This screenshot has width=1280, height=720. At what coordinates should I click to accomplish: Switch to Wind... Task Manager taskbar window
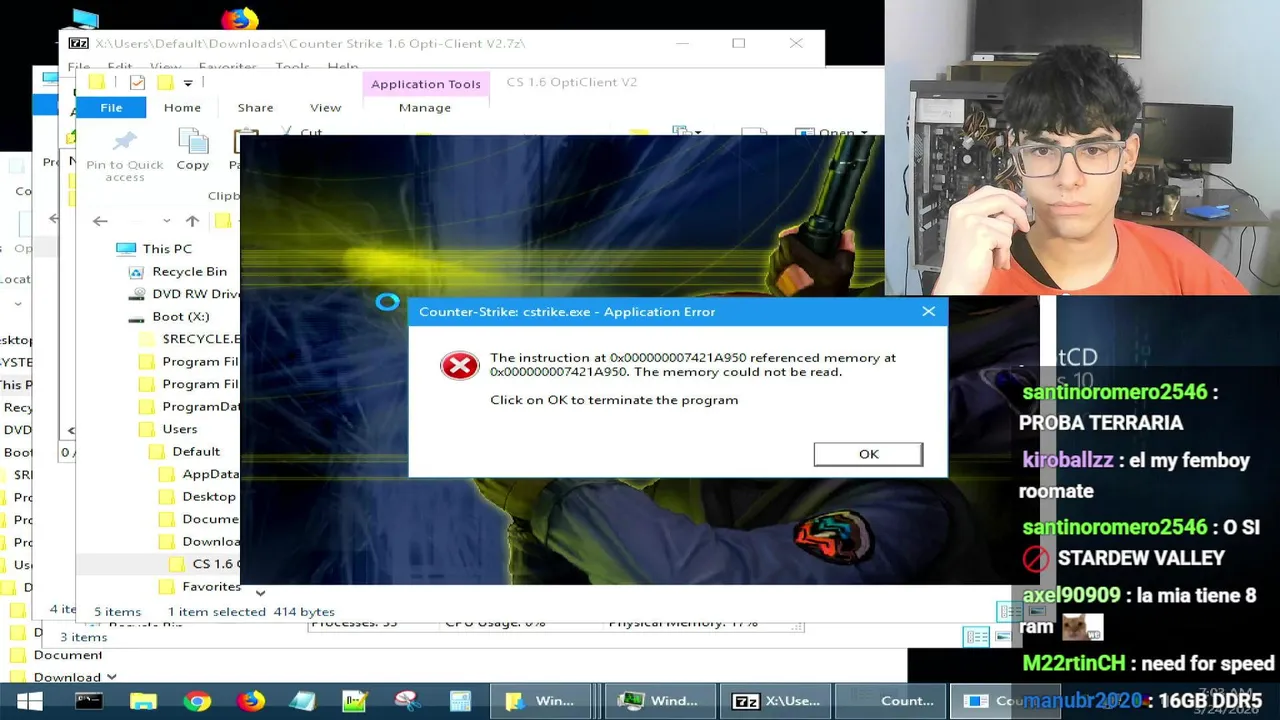pyautogui.click(x=661, y=701)
